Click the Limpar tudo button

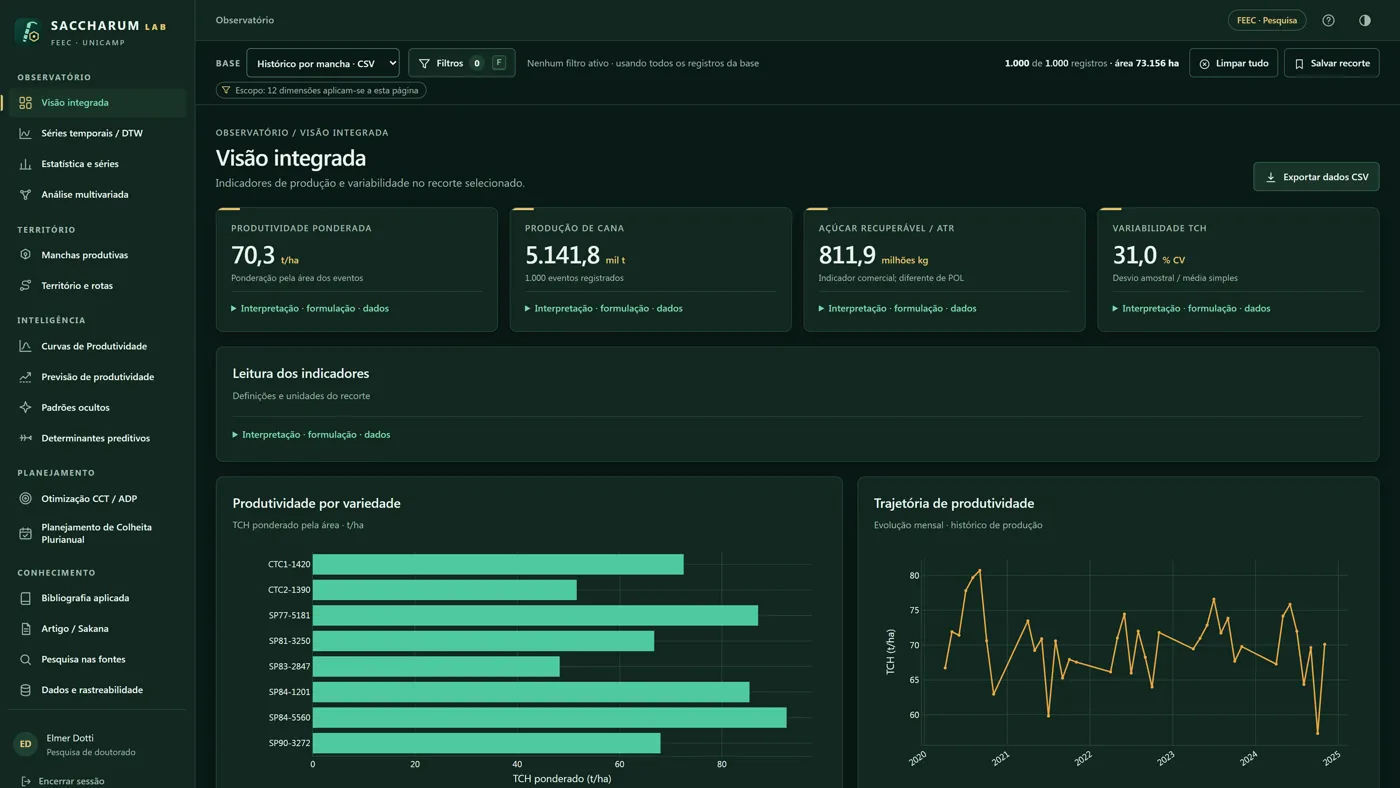1233,63
